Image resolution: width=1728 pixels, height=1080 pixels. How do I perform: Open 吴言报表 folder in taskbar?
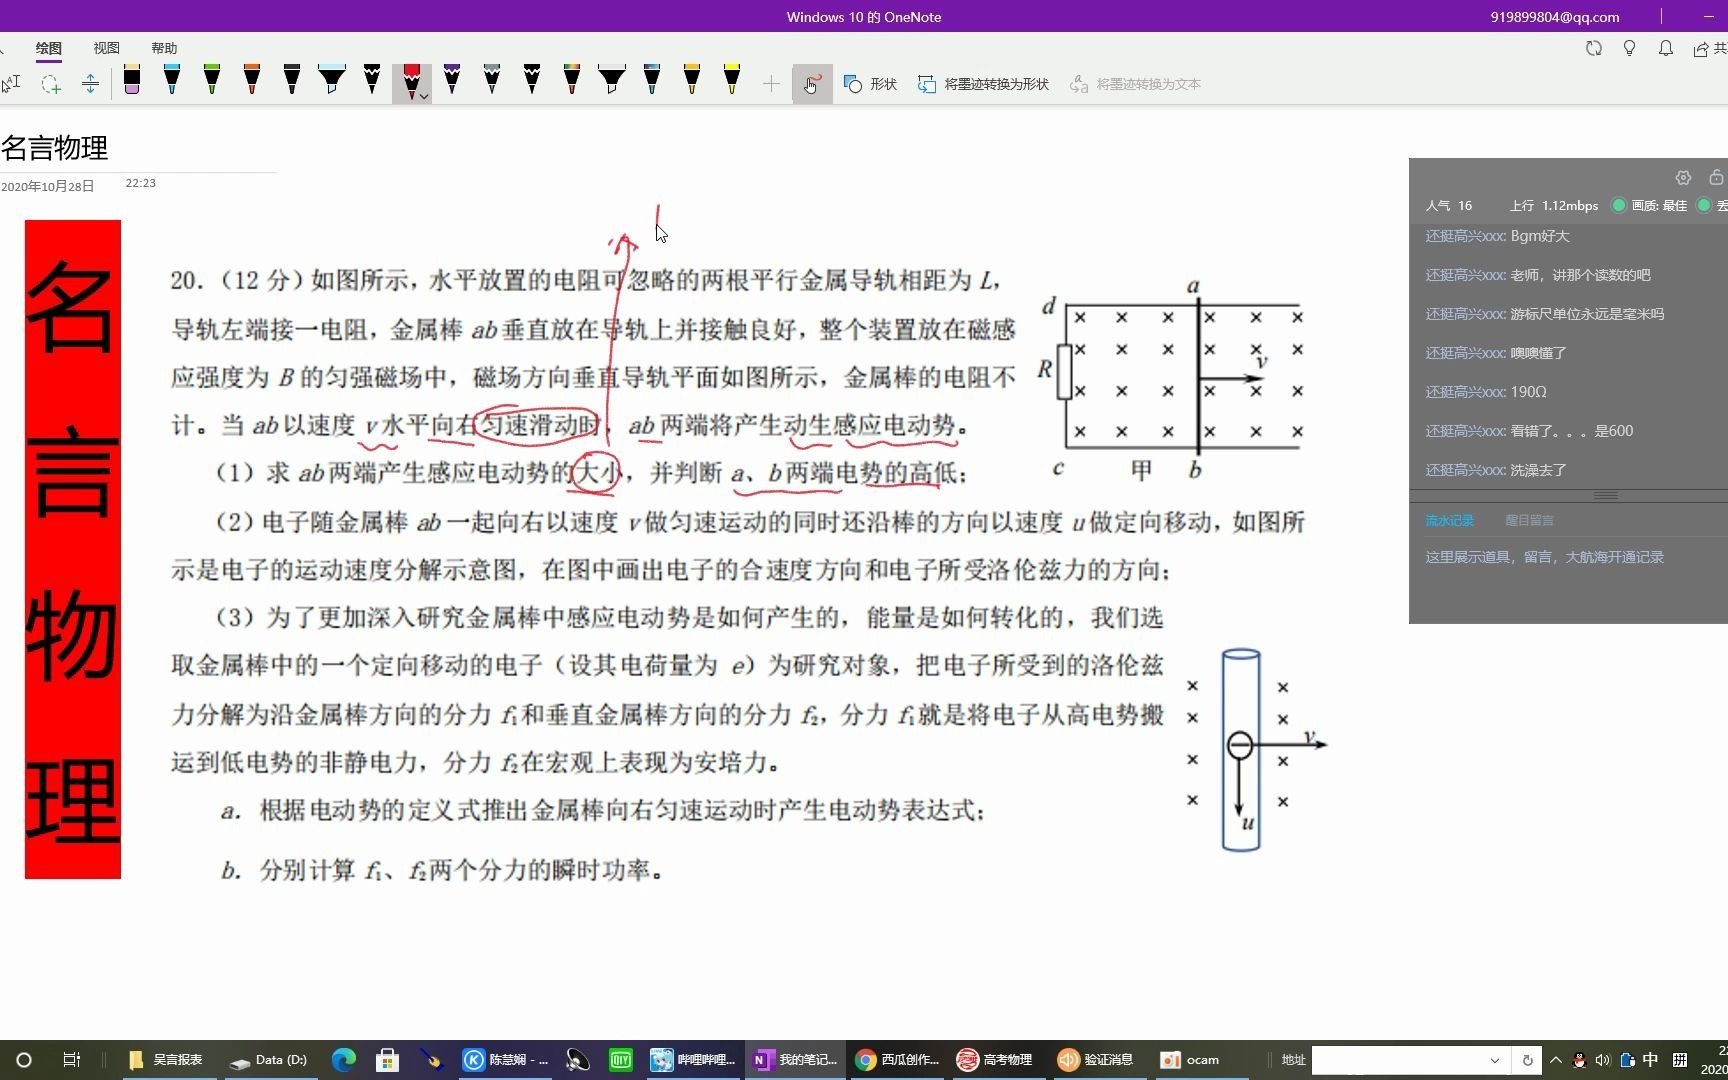tap(166, 1060)
